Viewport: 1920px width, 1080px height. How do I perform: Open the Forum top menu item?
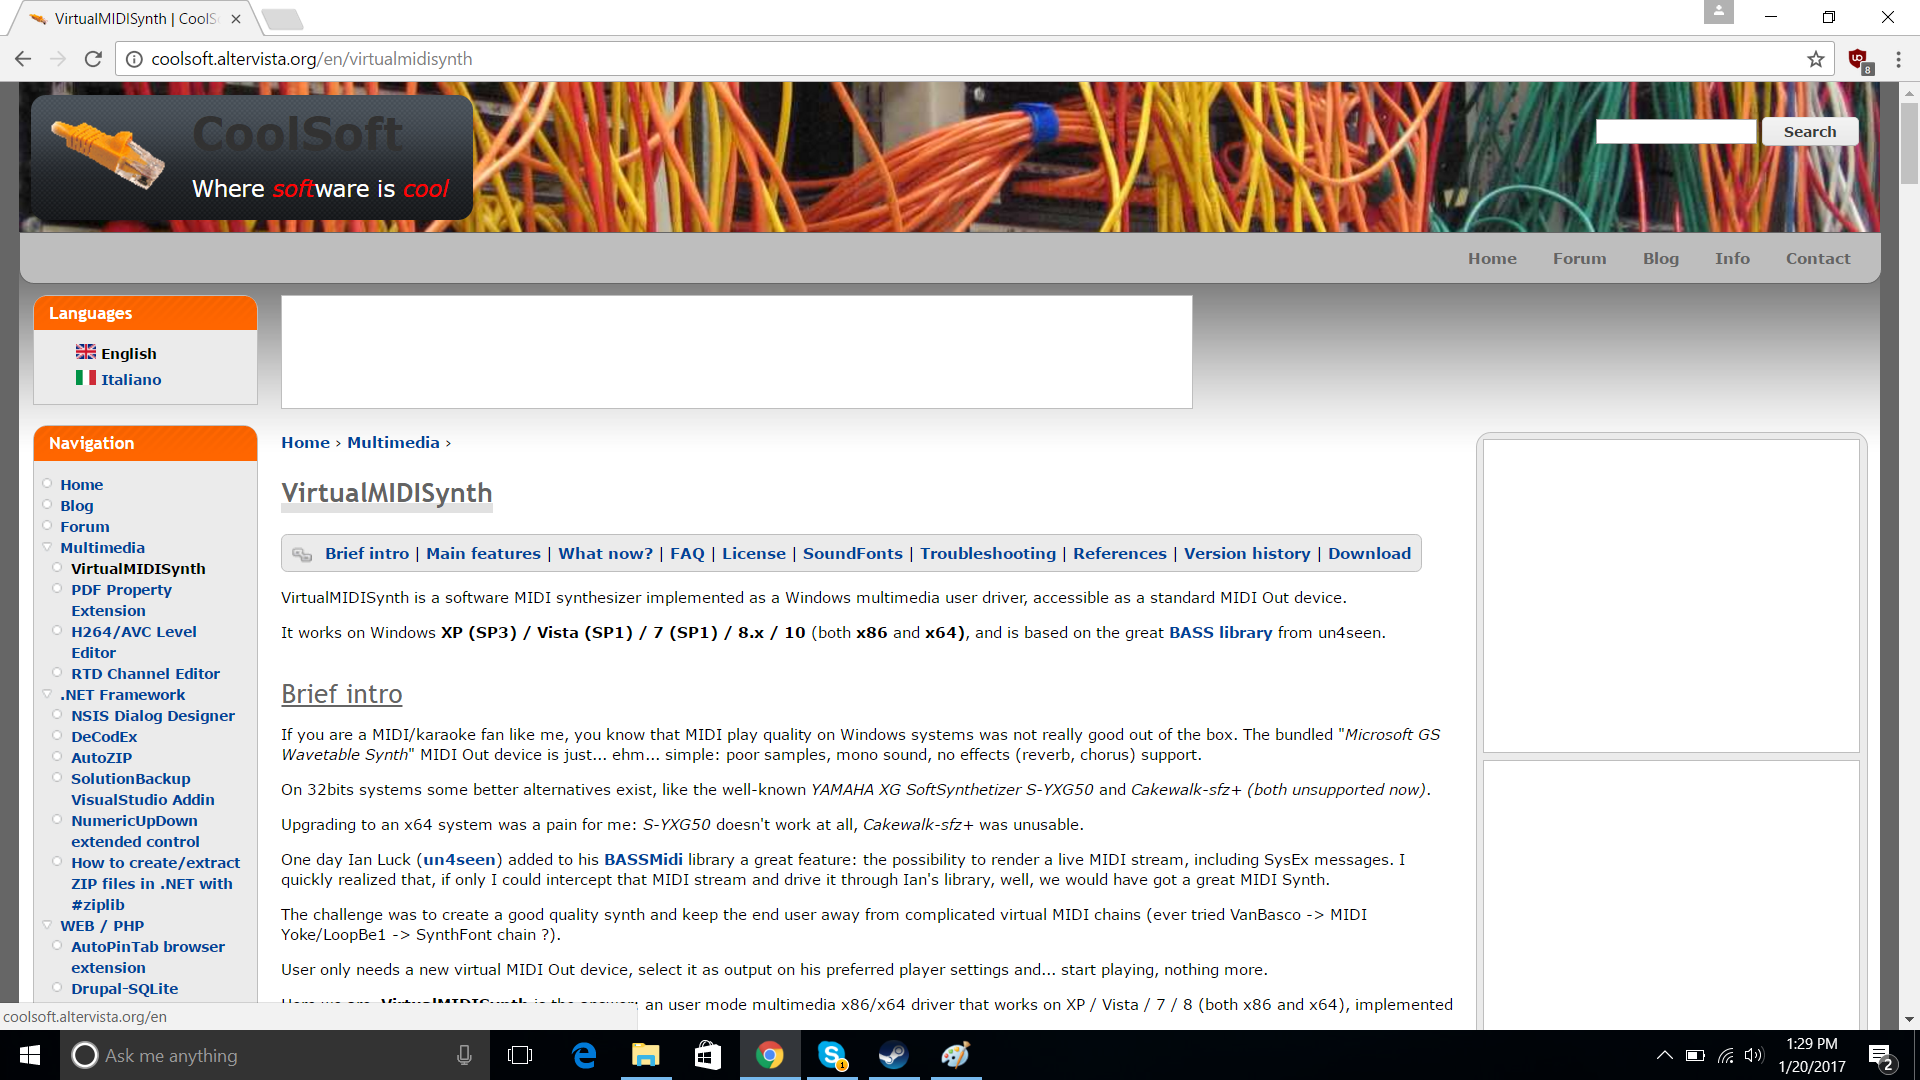tap(1579, 258)
